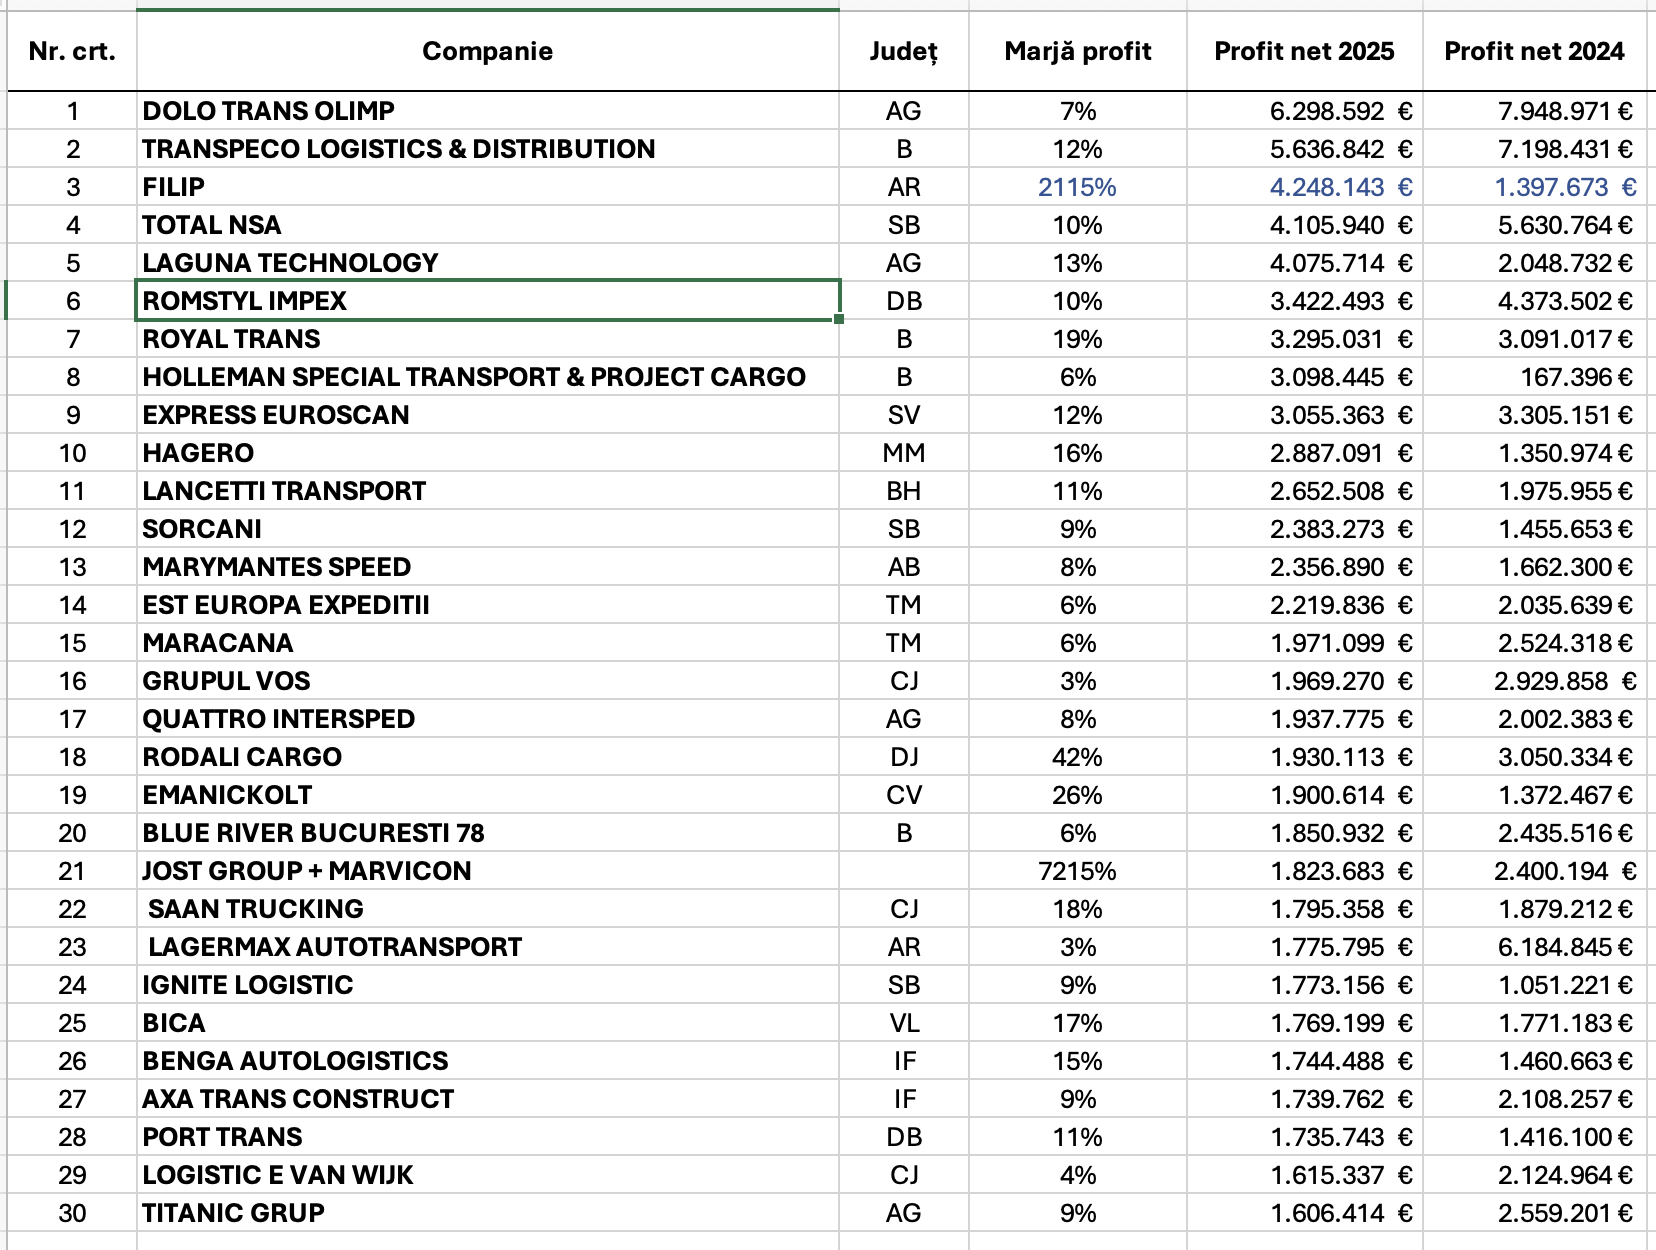
Task: Click the CV county code for EMANICKOLT
Action: (x=904, y=795)
